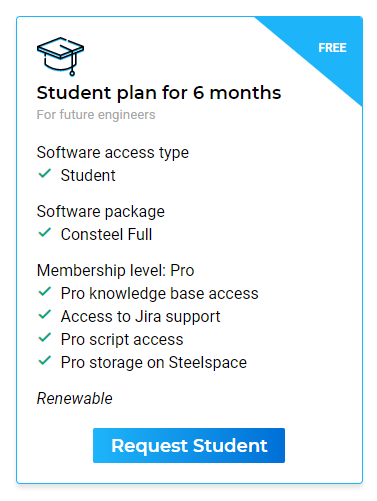Click the Consteel Full text
Image resolution: width=377 pixels, height=501 pixels.
pos(106,234)
